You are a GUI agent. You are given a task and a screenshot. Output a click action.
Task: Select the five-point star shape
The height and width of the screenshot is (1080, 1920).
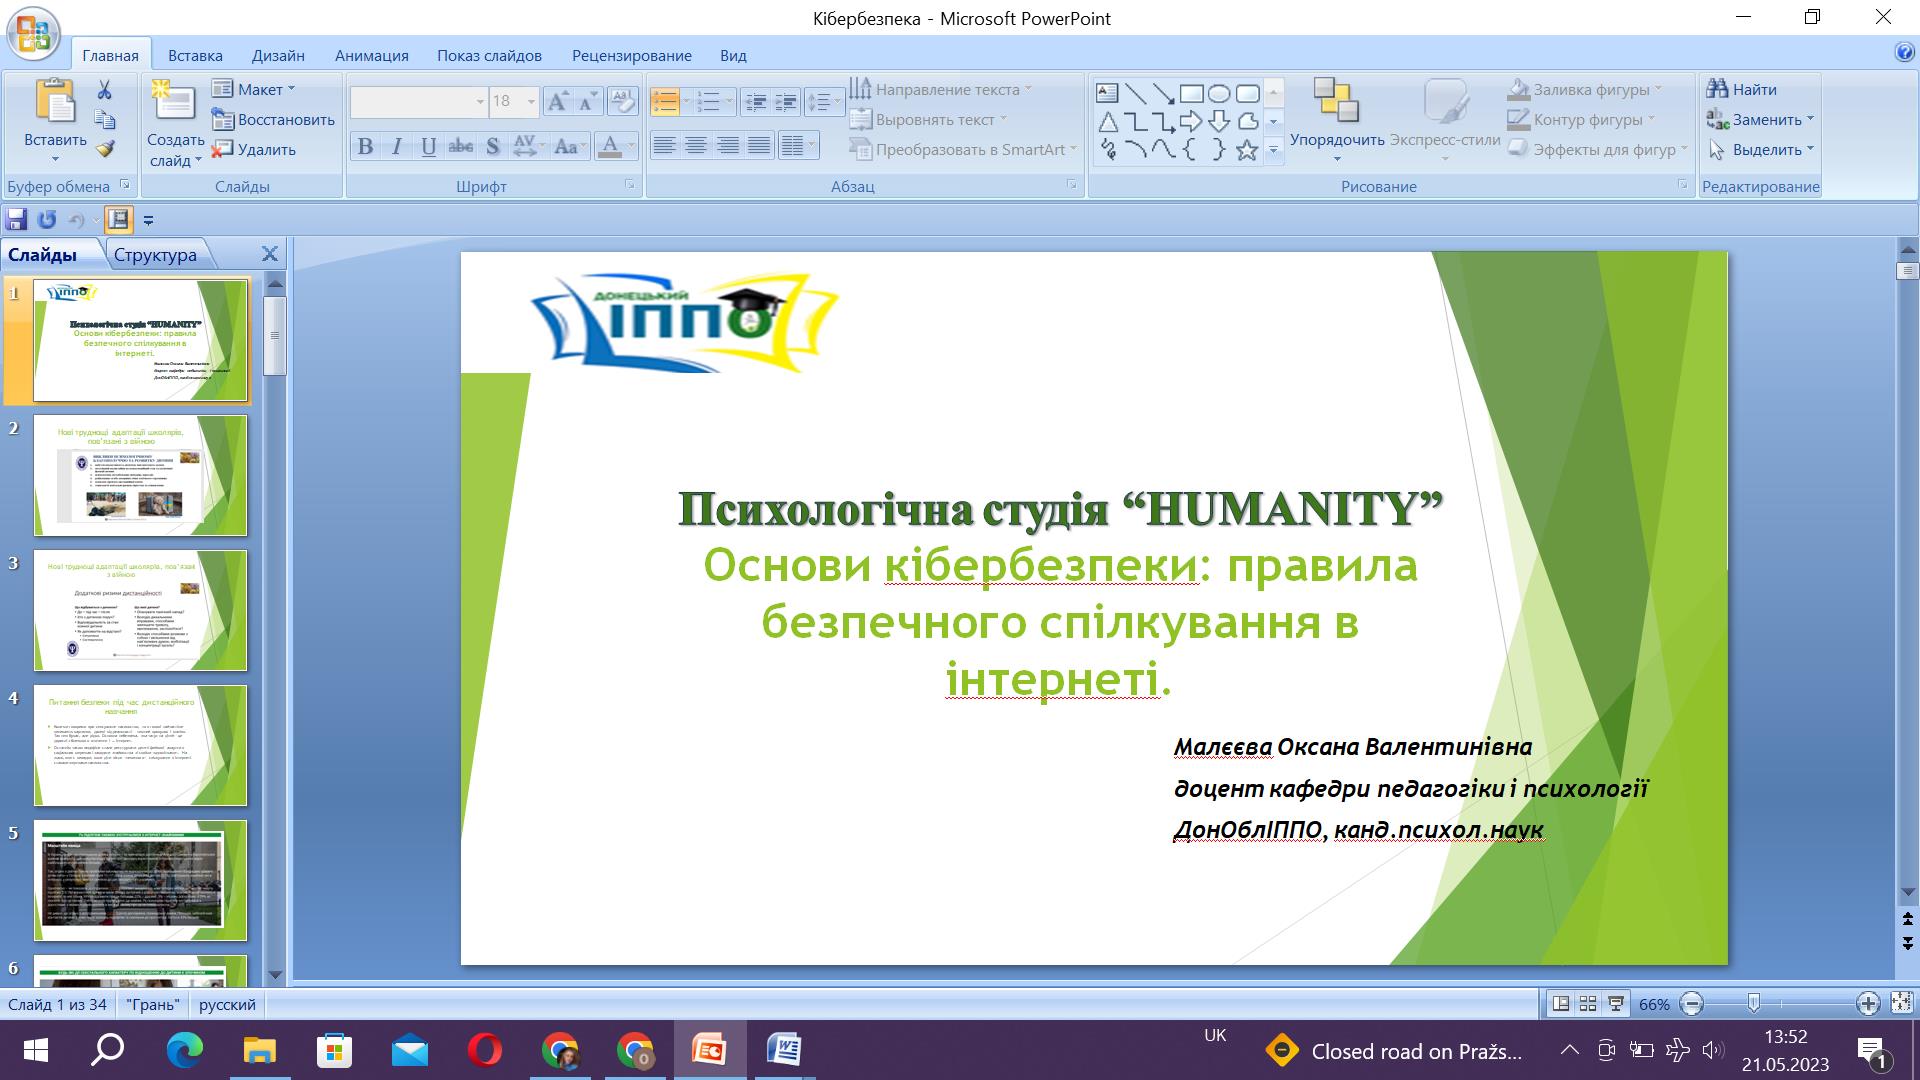1246,150
